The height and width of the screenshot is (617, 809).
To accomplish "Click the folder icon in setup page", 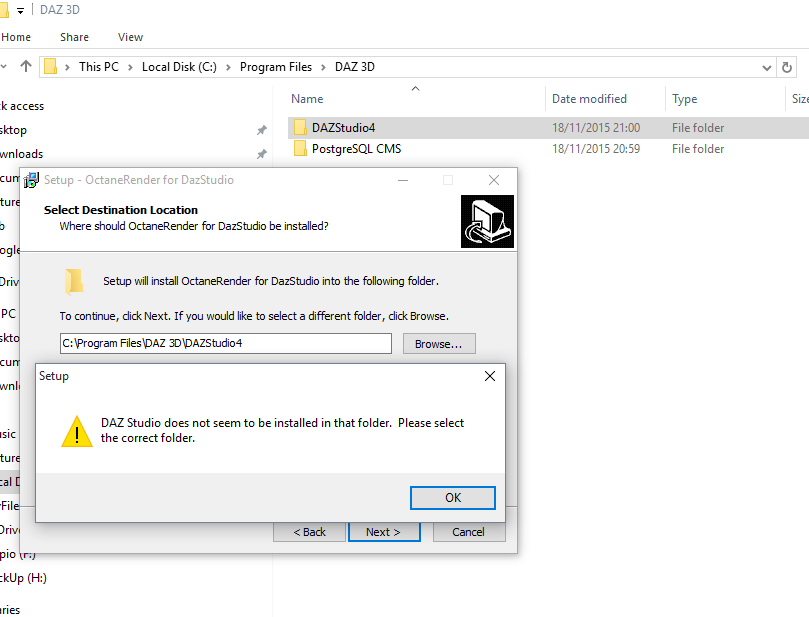I will click(74, 281).
